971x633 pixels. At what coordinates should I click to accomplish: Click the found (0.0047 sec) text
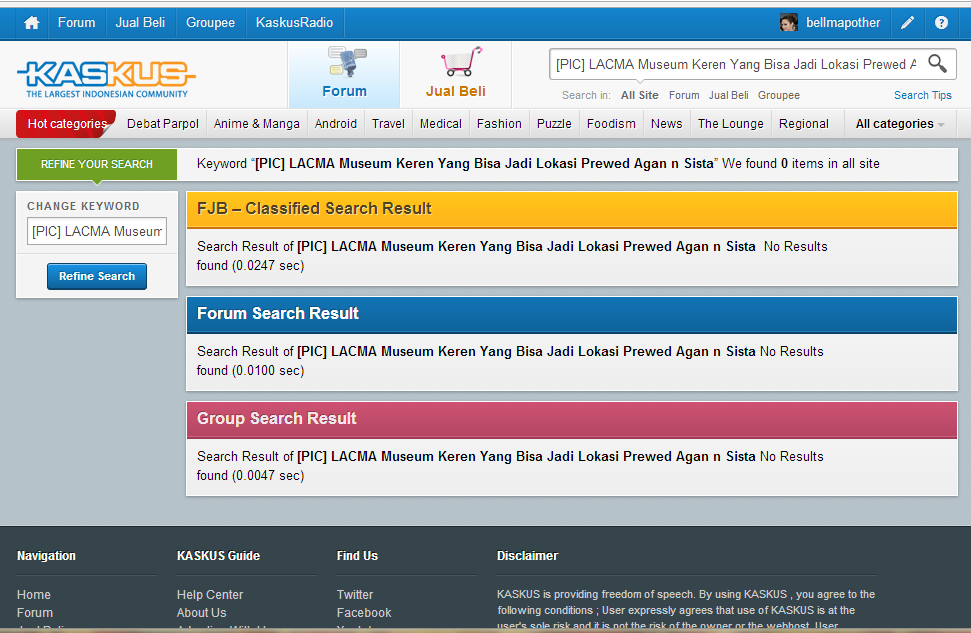(x=250, y=476)
